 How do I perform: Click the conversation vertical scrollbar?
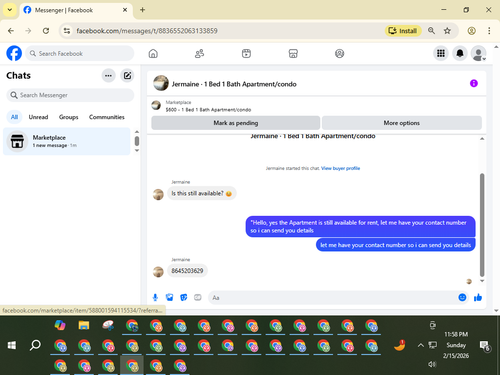tap(482, 225)
